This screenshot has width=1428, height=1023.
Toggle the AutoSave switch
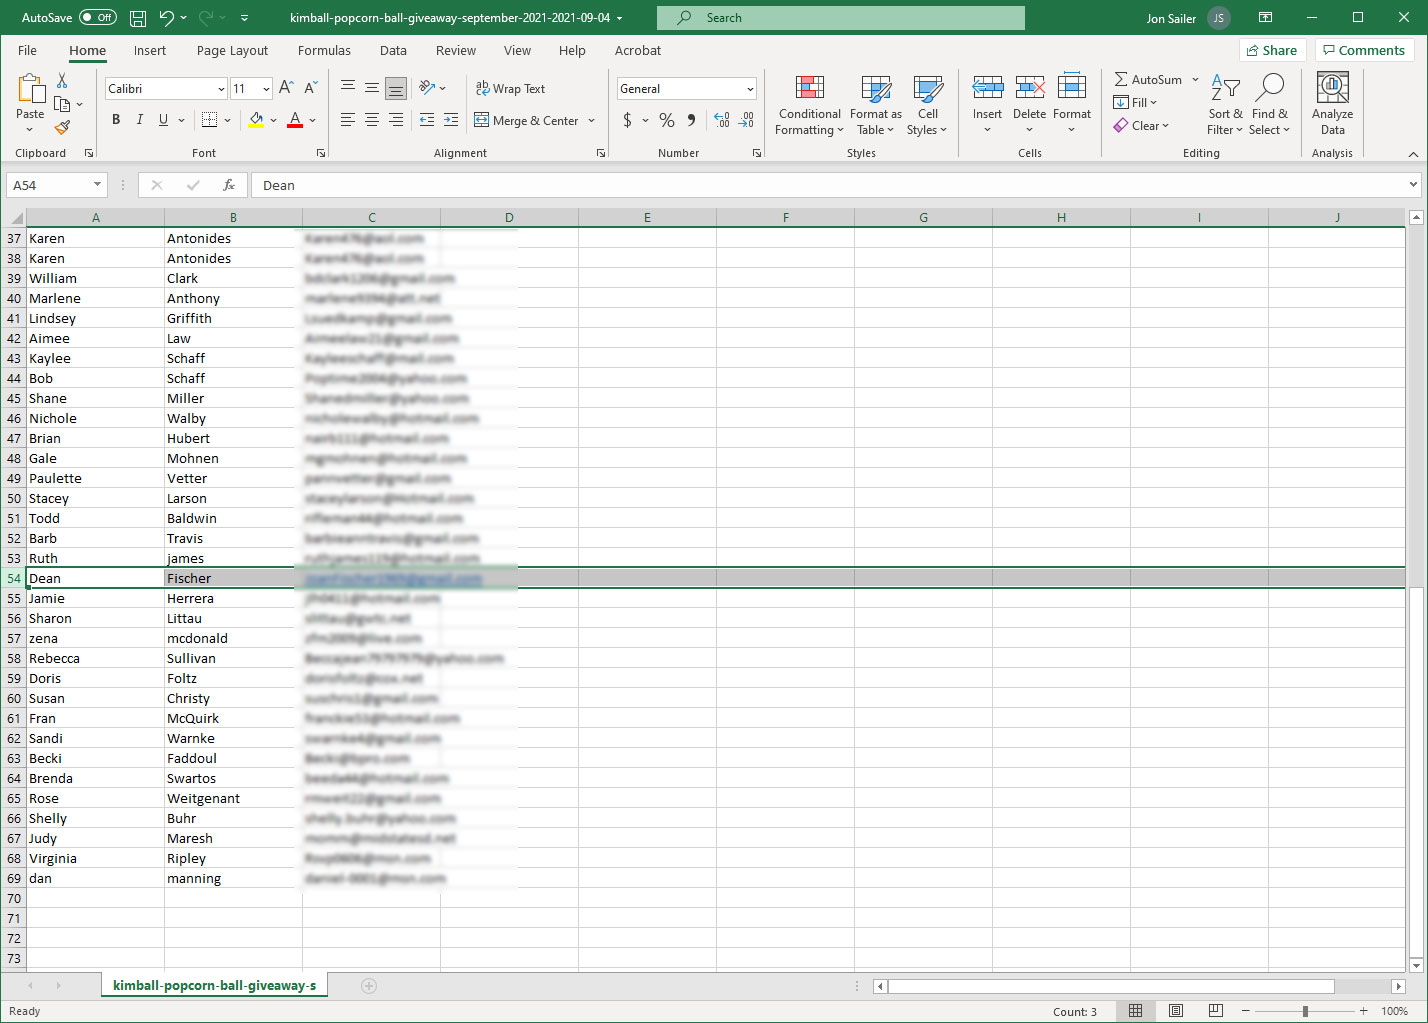coord(97,18)
